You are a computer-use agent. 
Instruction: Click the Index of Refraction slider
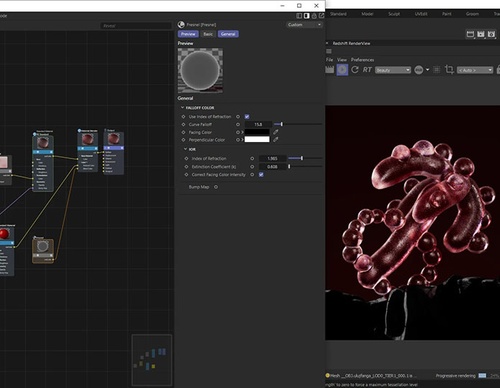305,158
